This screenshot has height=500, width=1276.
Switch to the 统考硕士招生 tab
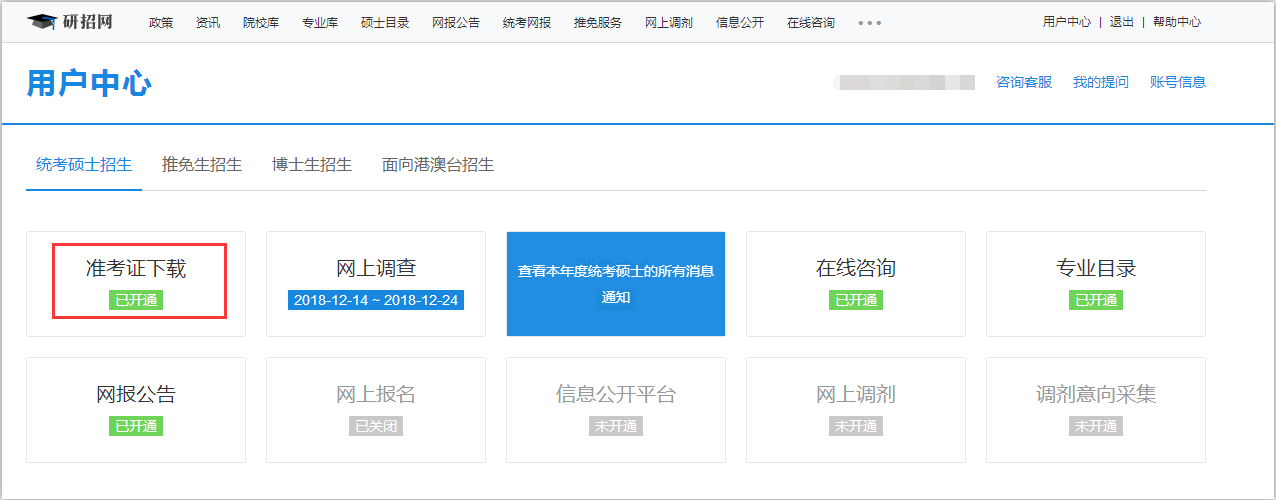point(84,165)
